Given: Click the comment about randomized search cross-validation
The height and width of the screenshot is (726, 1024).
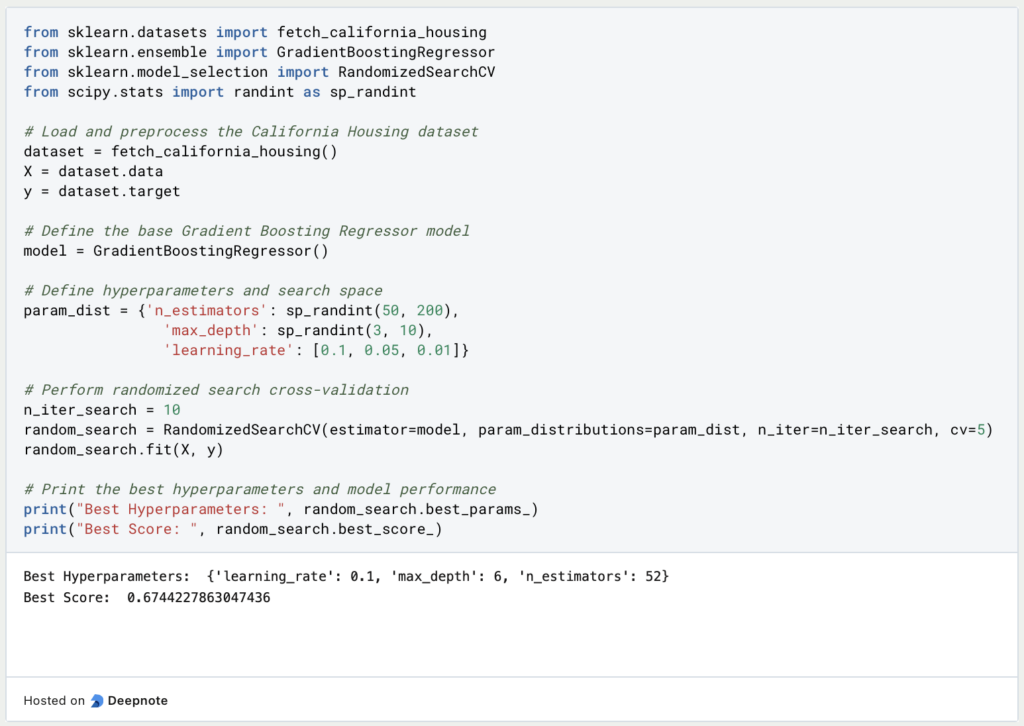Looking at the screenshot, I should pos(225,389).
